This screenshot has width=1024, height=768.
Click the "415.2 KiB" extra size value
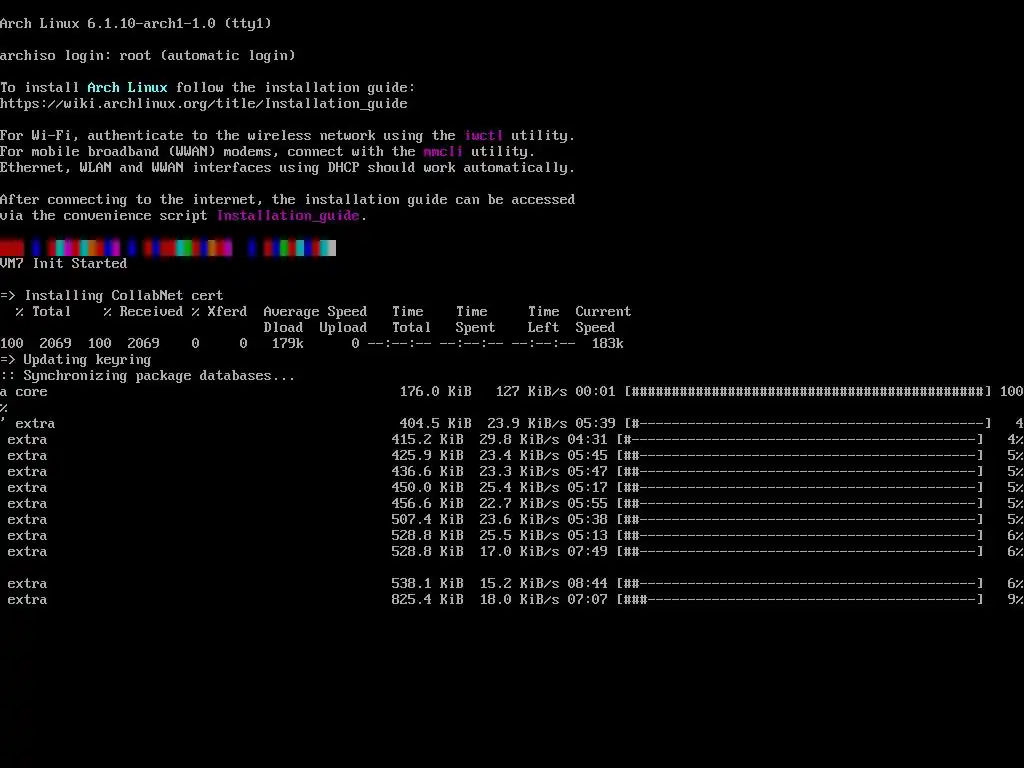pos(428,440)
